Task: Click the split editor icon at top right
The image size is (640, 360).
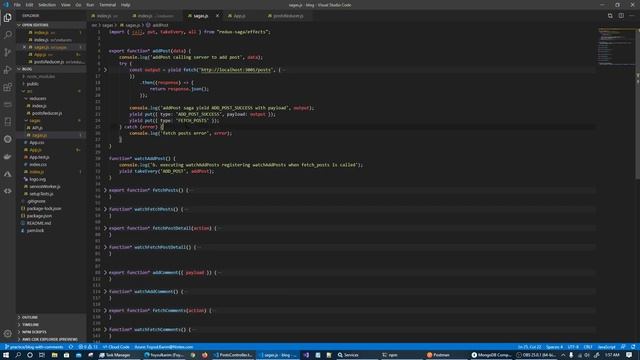Action: coord(621,16)
